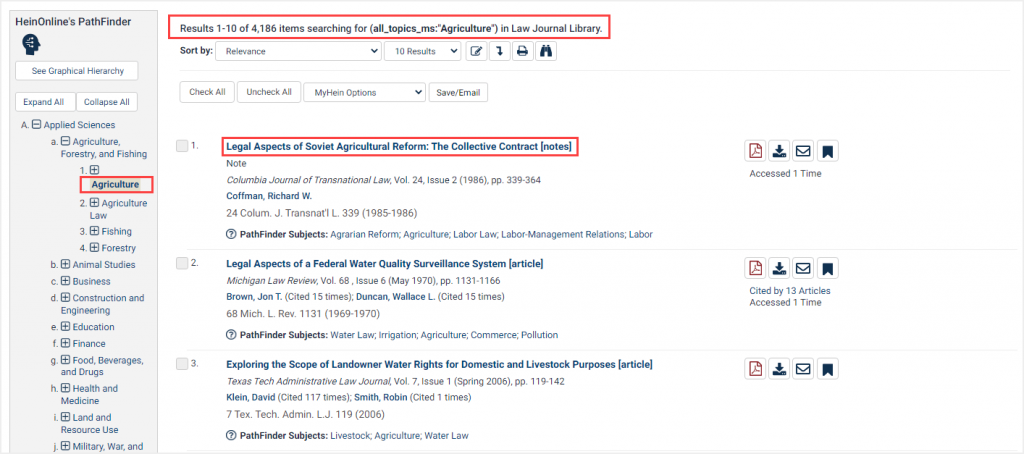Open the MyHein Options dropdown
1024x454 pixels.
click(364, 93)
